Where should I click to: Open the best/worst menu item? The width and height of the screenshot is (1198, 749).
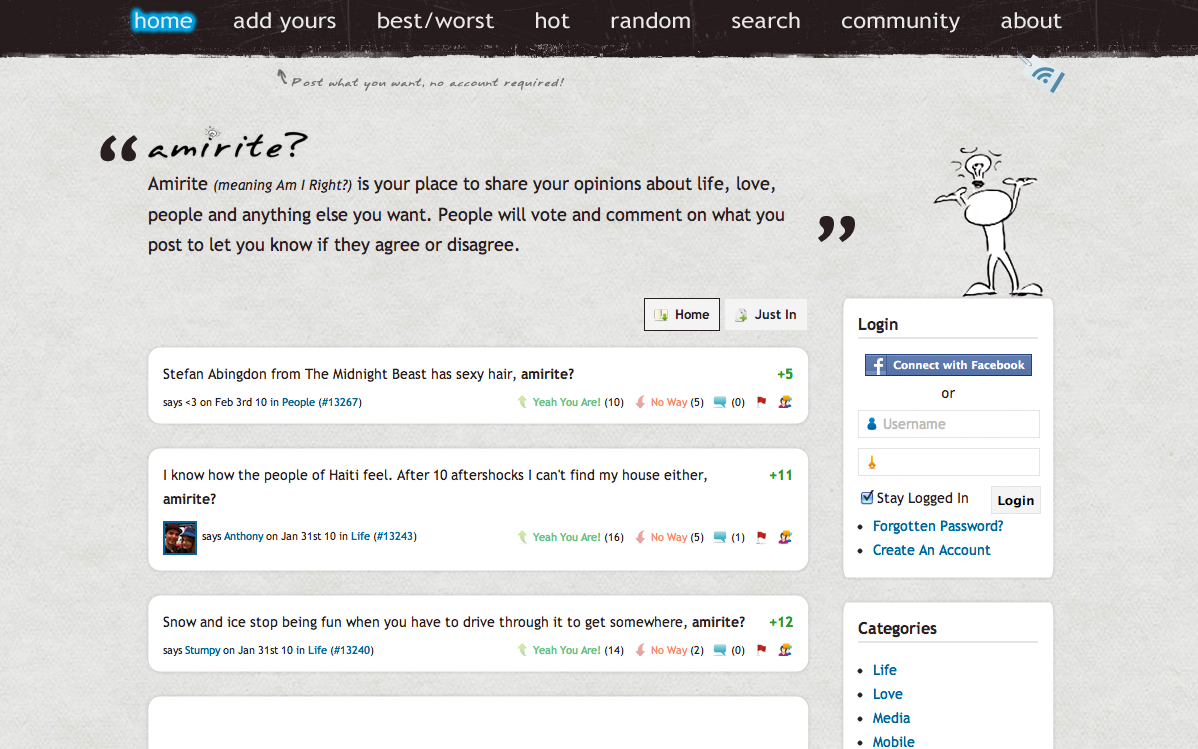click(435, 21)
